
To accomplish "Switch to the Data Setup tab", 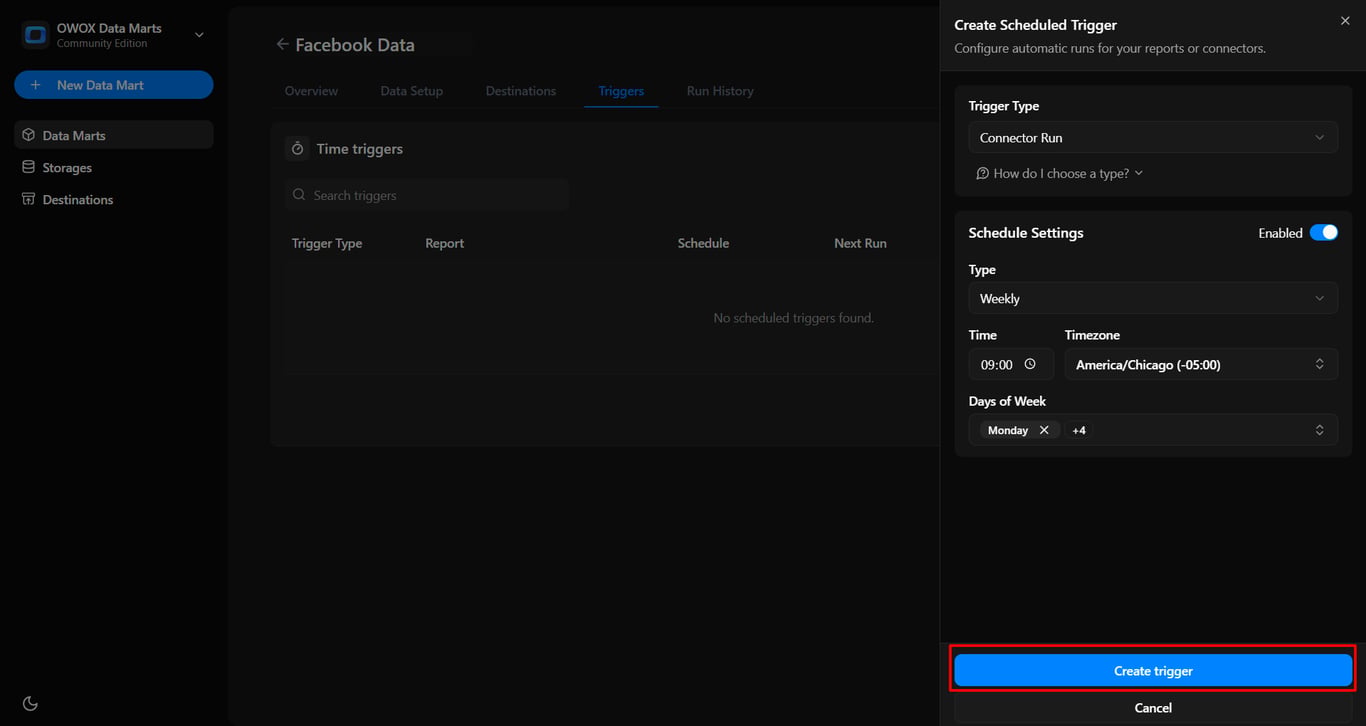I will (411, 91).
